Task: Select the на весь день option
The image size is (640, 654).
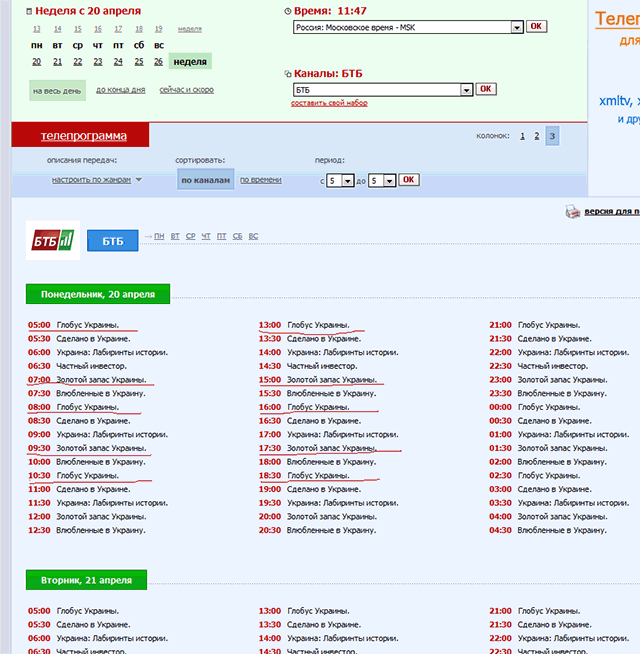Action: click(57, 90)
